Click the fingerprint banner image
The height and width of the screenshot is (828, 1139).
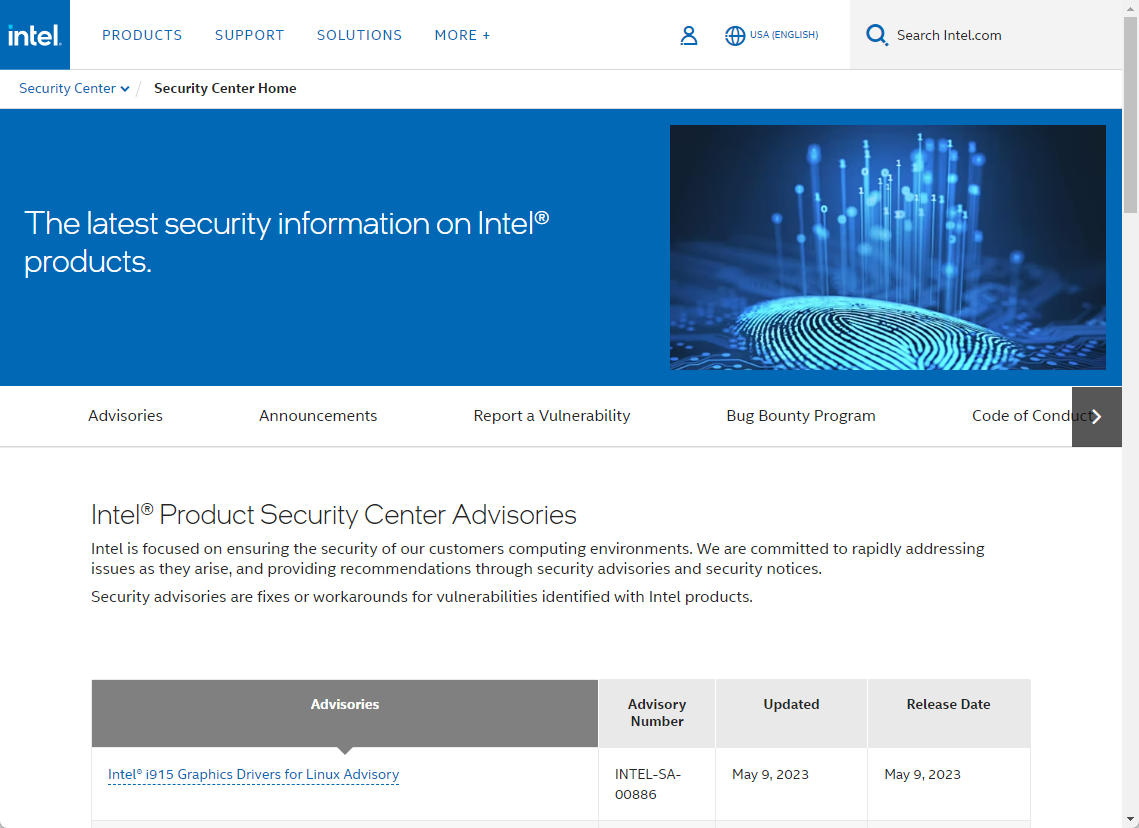click(x=887, y=247)
